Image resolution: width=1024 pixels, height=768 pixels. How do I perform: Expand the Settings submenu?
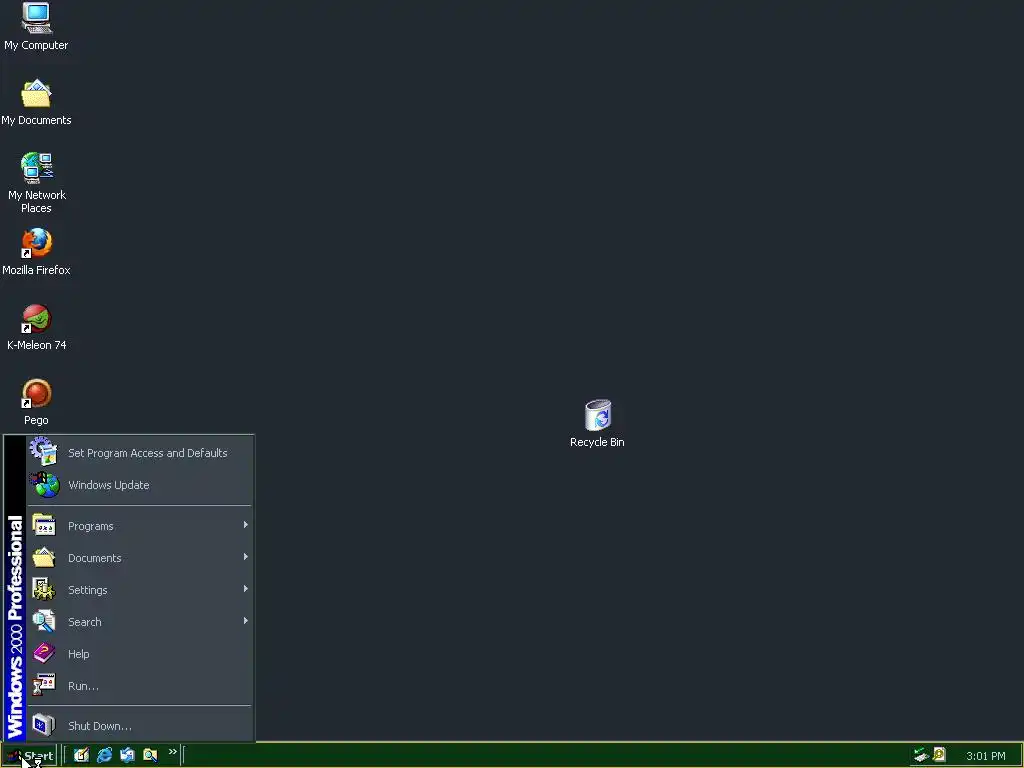point(139,590)
